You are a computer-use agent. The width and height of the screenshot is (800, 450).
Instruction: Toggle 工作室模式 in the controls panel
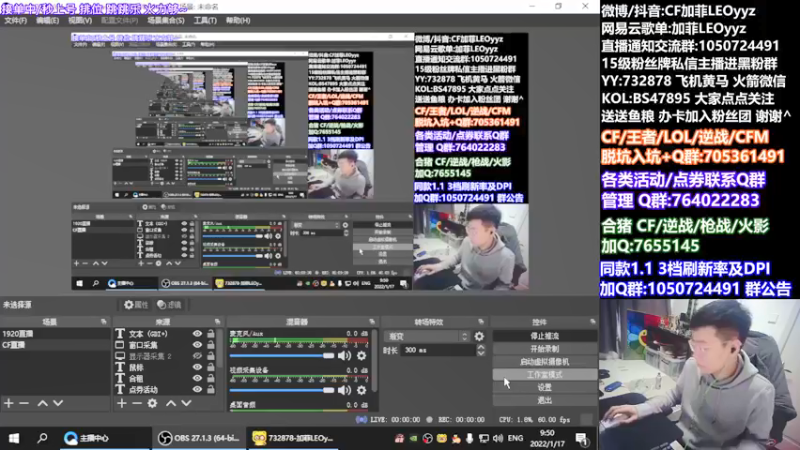click(x=544, y=374)
